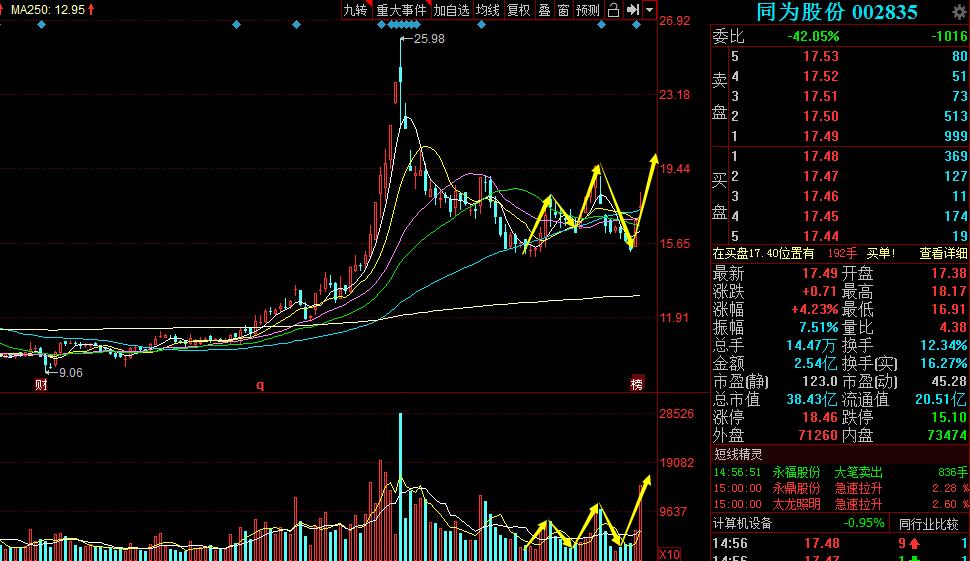Screen dimensions: 970x561
Task: Click the 总市值 38.43亿 value
Action: [812, 400]
